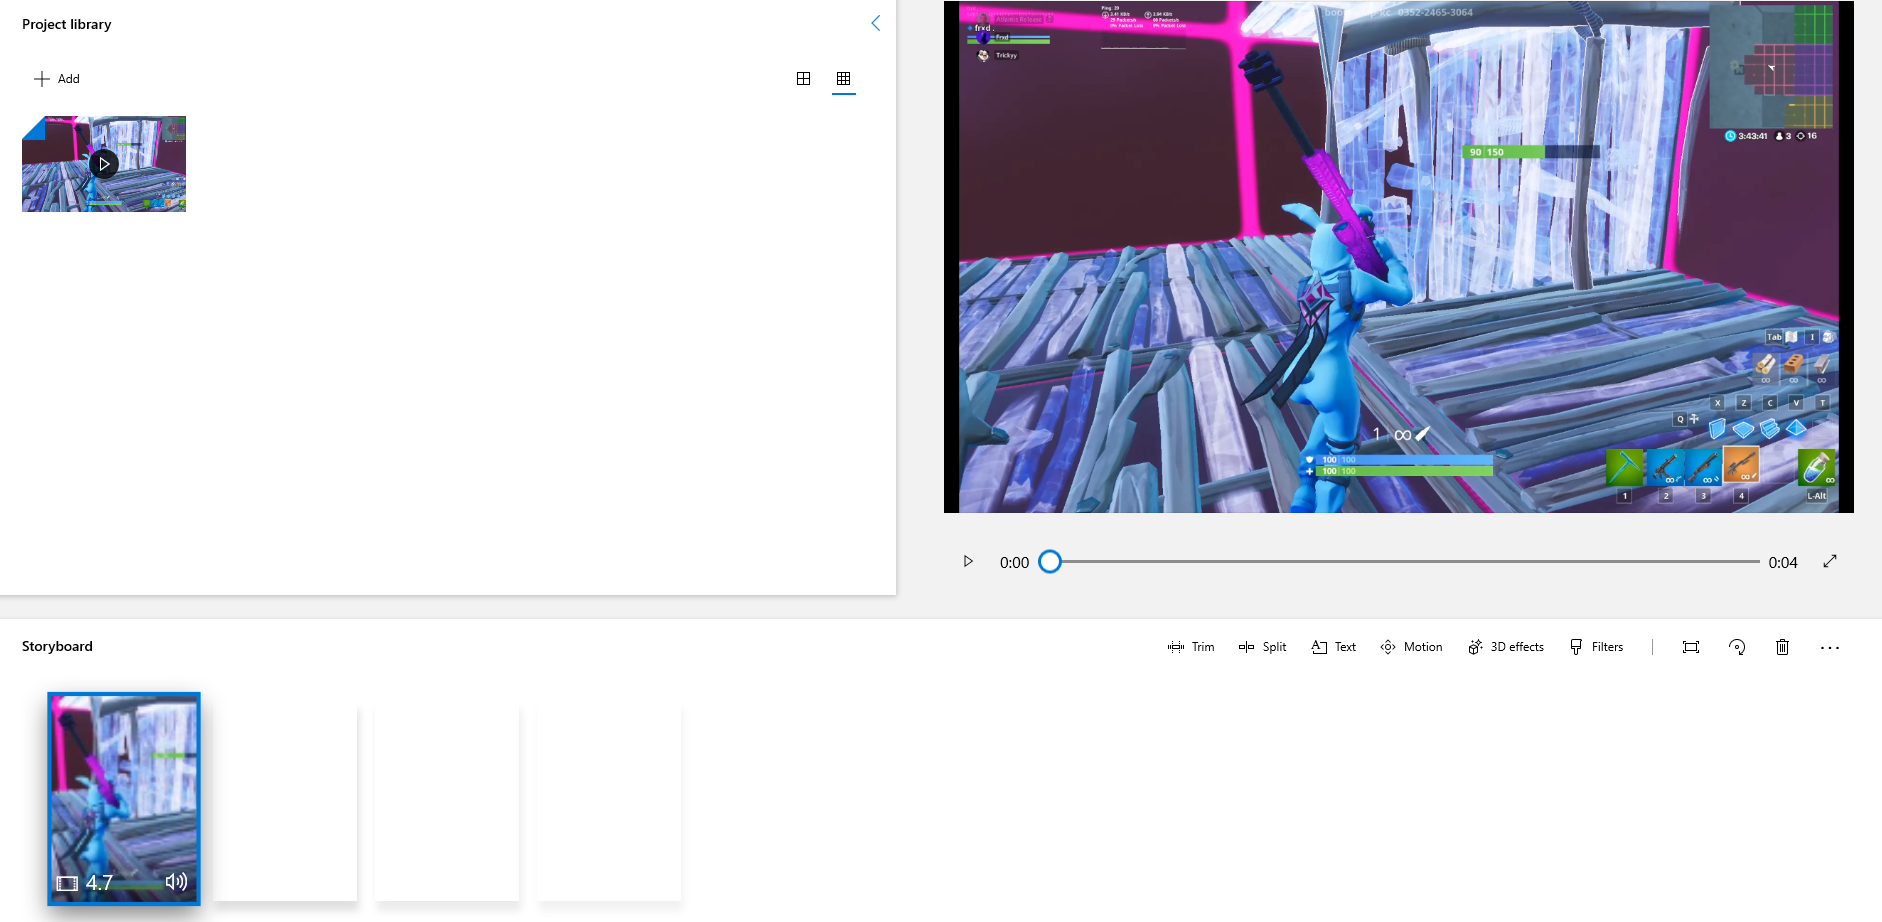The height and width of the screenshot is (922, 1882).
Task: Open preview in full screen
Action: click(1830, 561)
